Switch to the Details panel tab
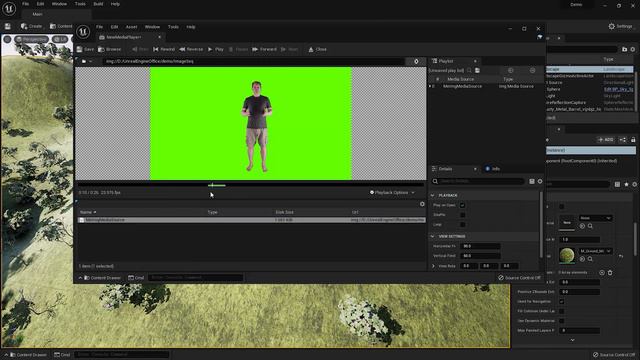640x360 pixels. click(x=445, y=169)
